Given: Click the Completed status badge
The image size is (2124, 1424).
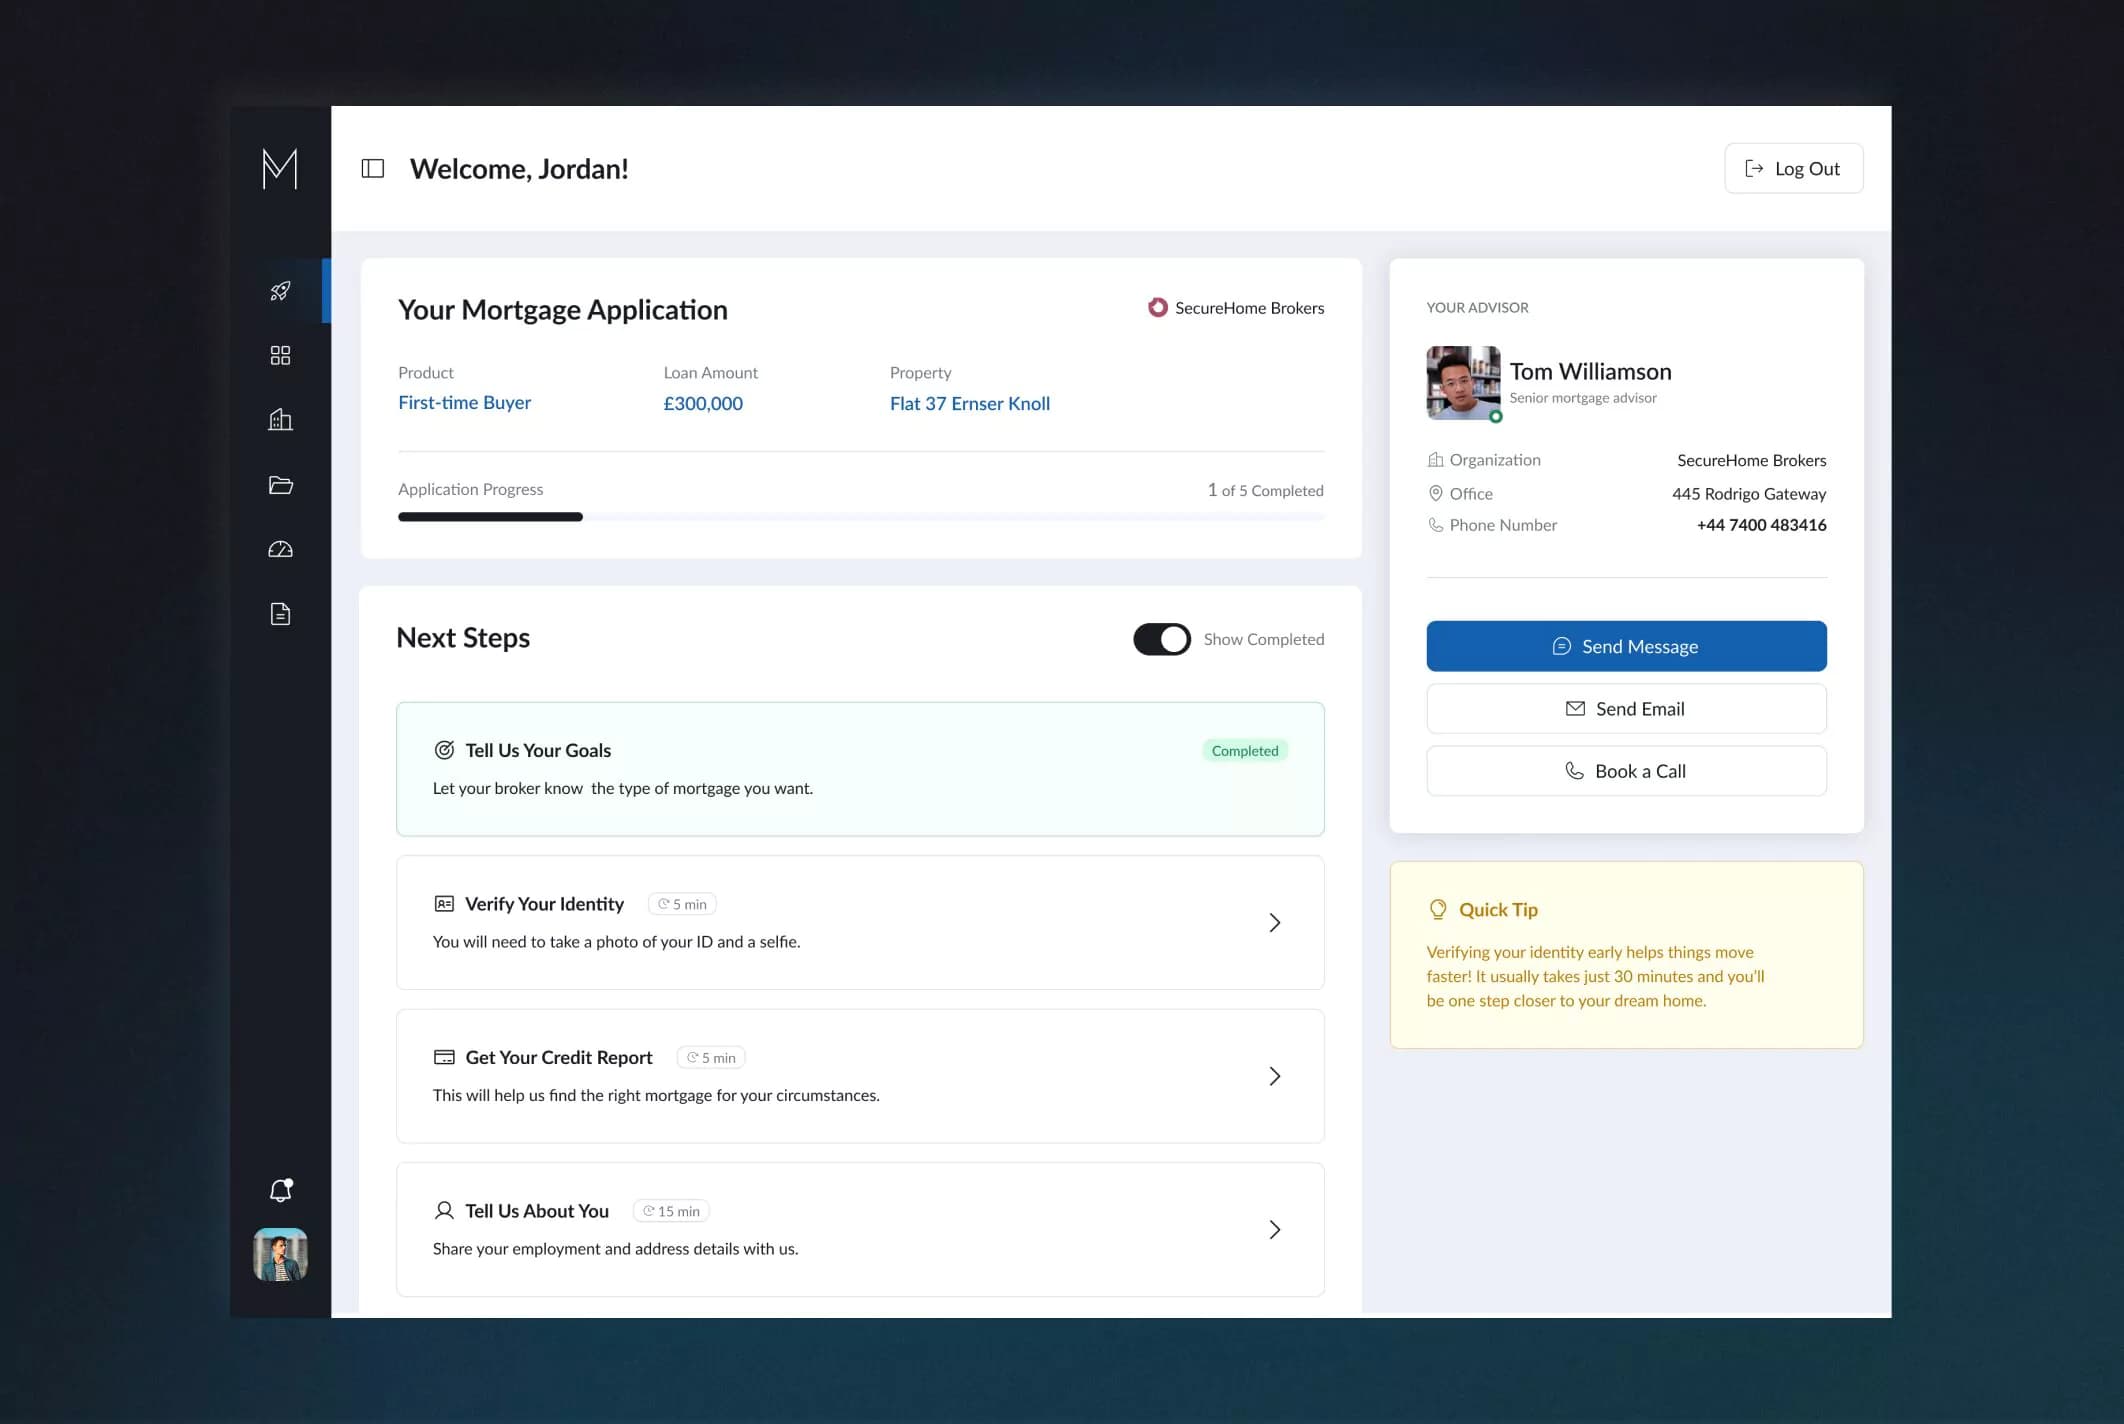Looking at the screenshot, I should click(x=1245, y=751).
